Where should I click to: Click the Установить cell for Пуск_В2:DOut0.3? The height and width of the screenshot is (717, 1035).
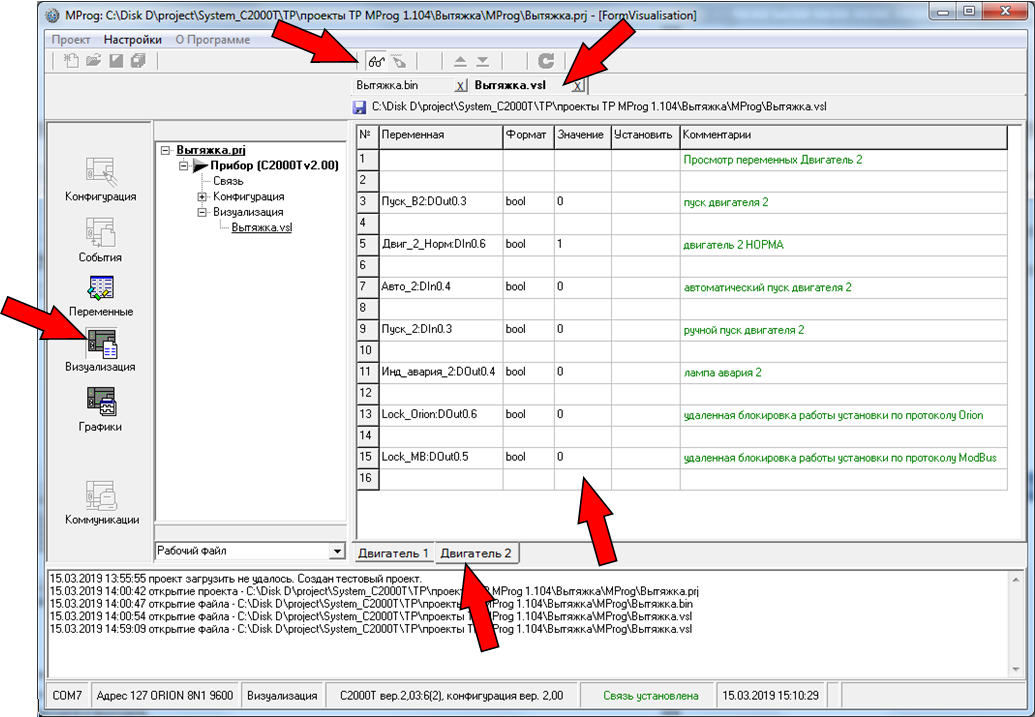click(x=645, y=202)
